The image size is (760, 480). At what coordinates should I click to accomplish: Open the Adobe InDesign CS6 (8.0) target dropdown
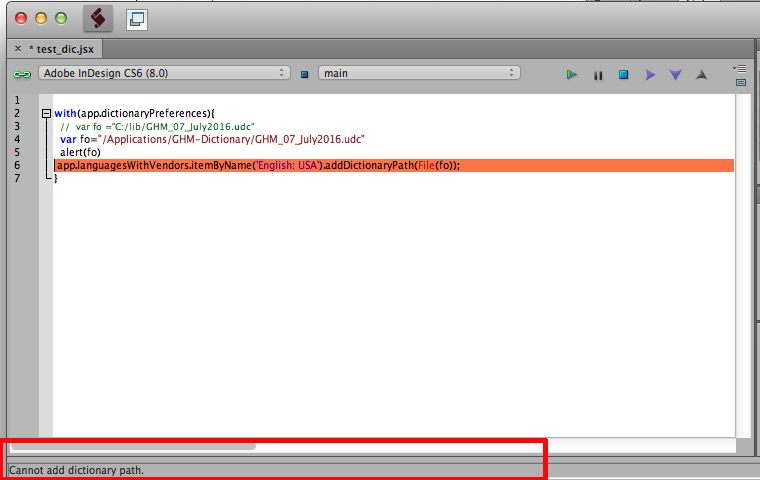coord(164,73)
